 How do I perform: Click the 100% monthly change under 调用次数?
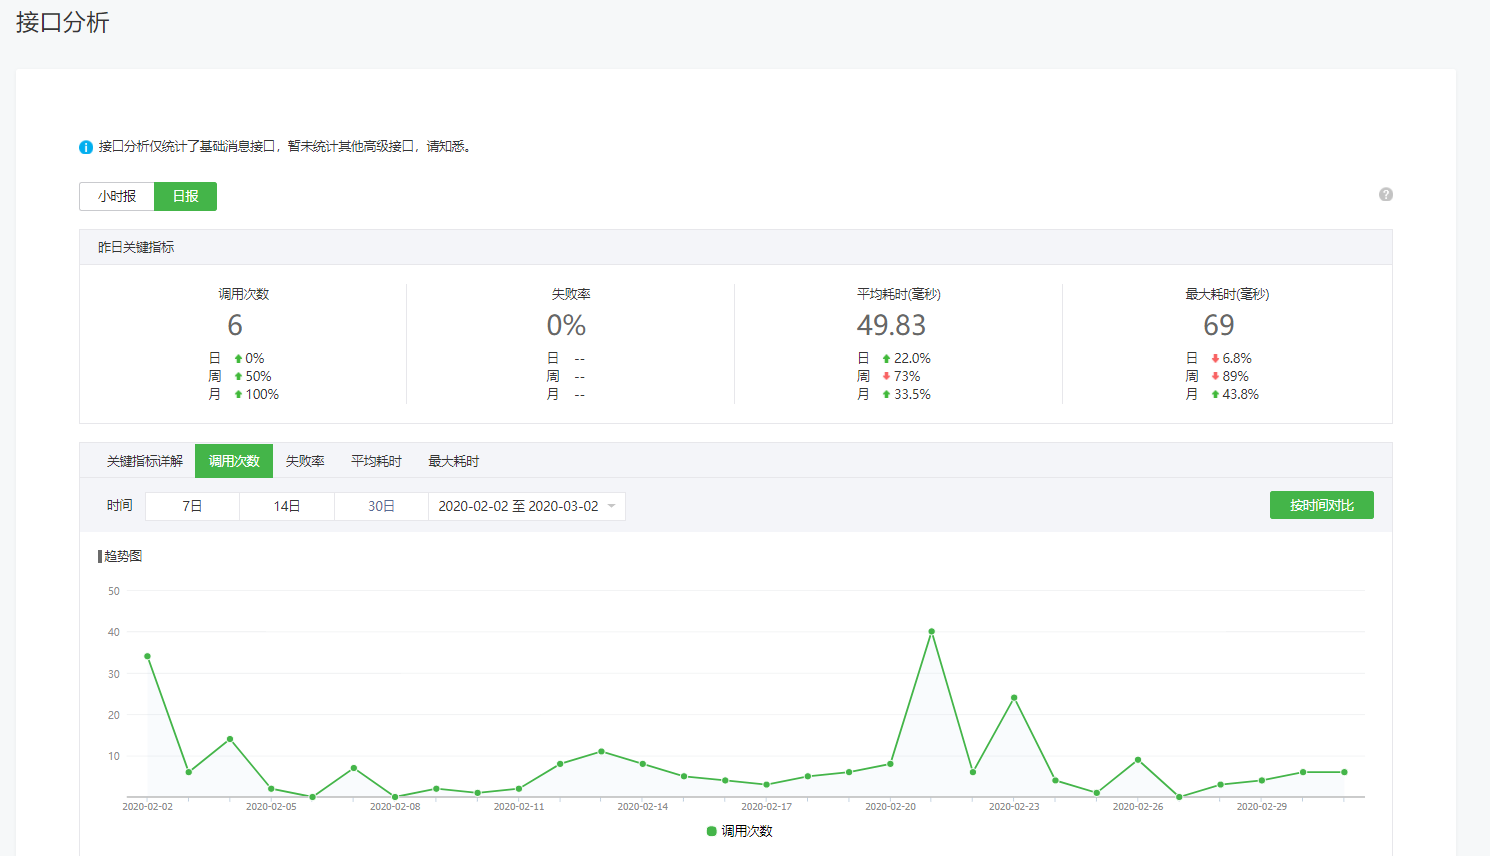tap(262, 394)
